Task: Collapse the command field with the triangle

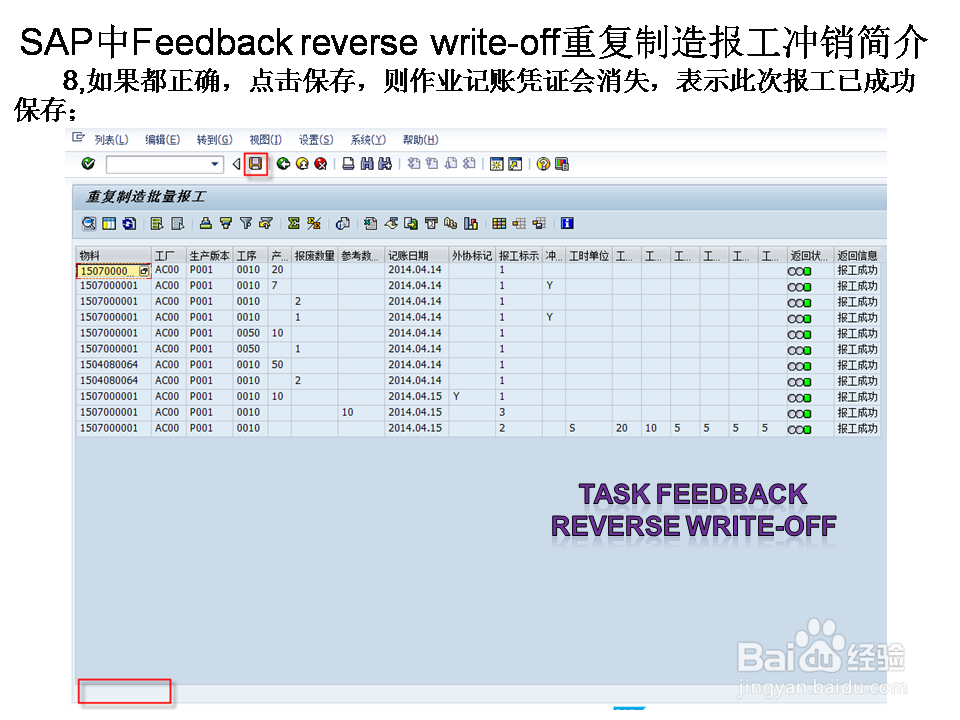Action: click(236, 164)
